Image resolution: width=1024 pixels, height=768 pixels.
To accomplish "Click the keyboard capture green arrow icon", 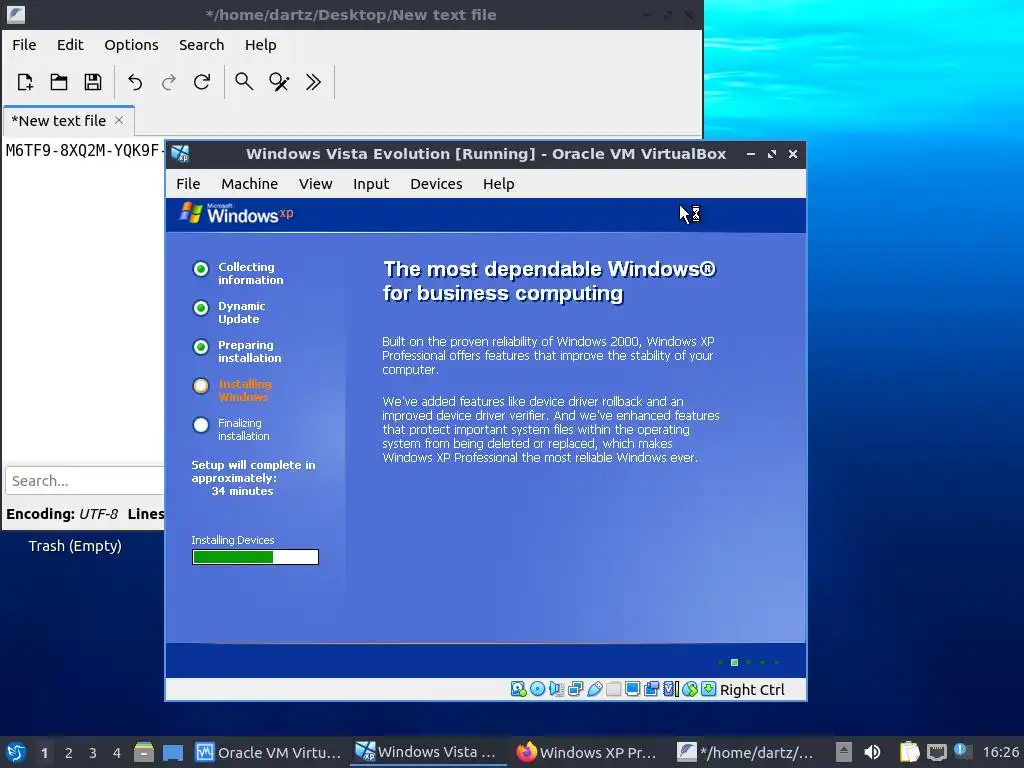I will 709,689.
